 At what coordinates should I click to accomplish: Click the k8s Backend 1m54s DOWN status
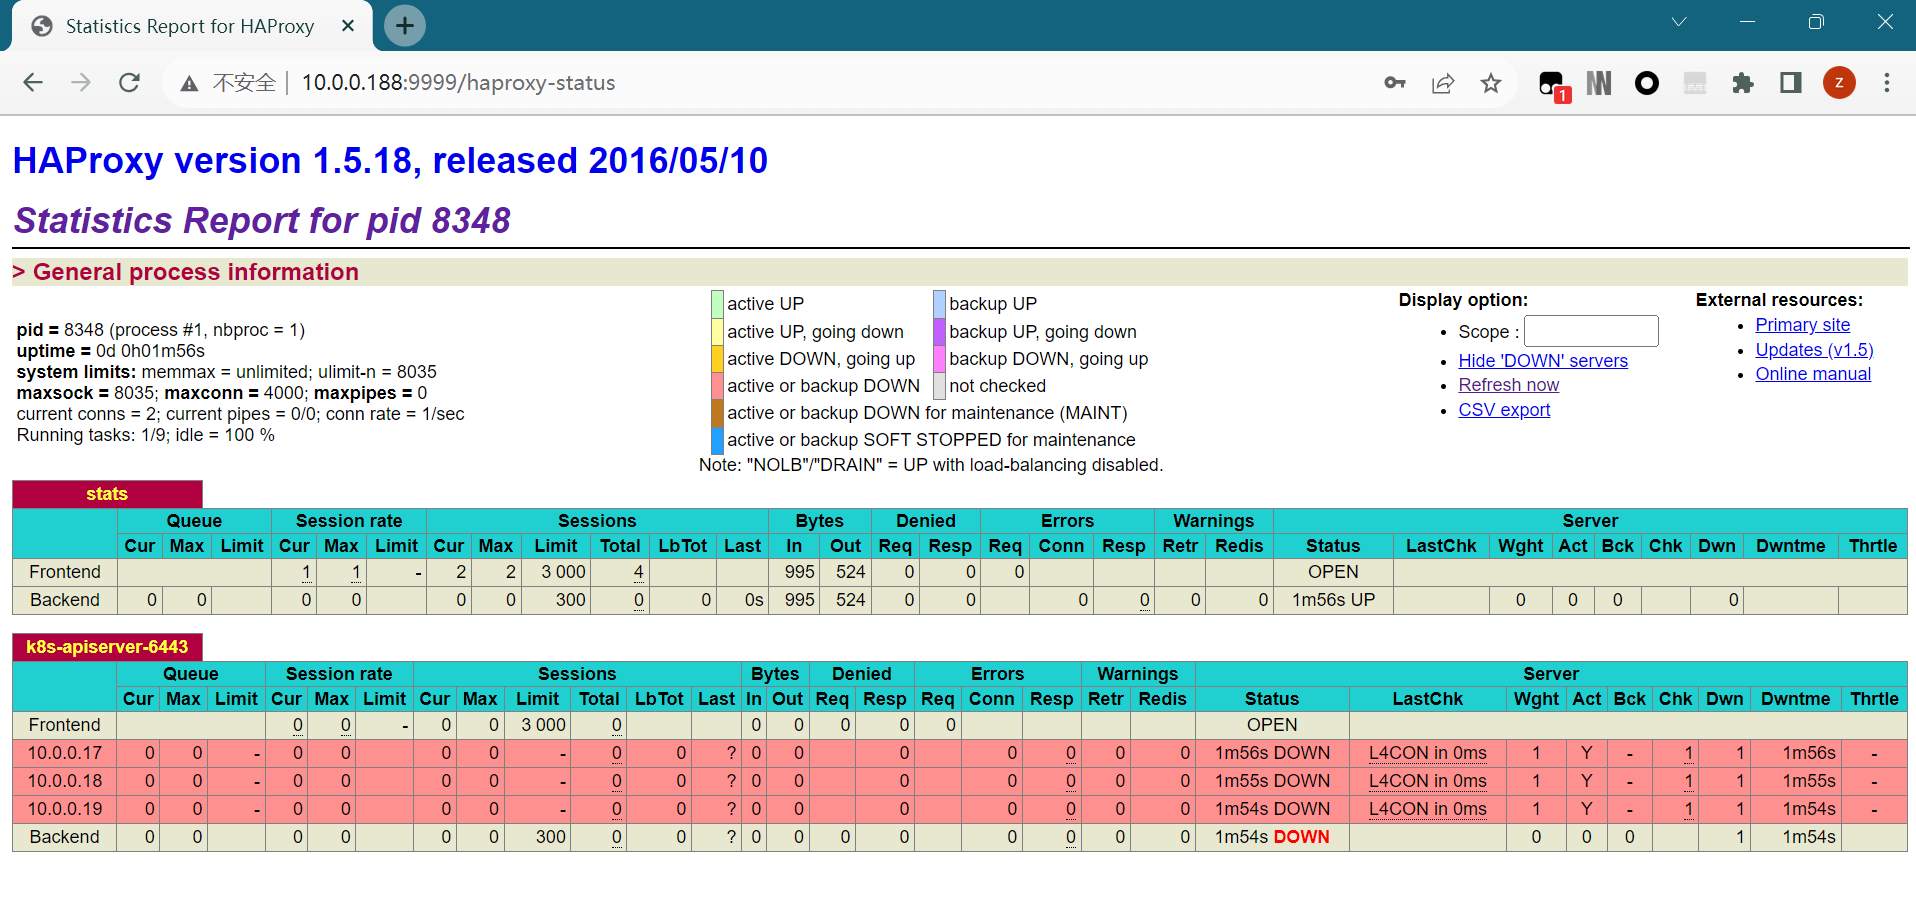[1272, 837]
